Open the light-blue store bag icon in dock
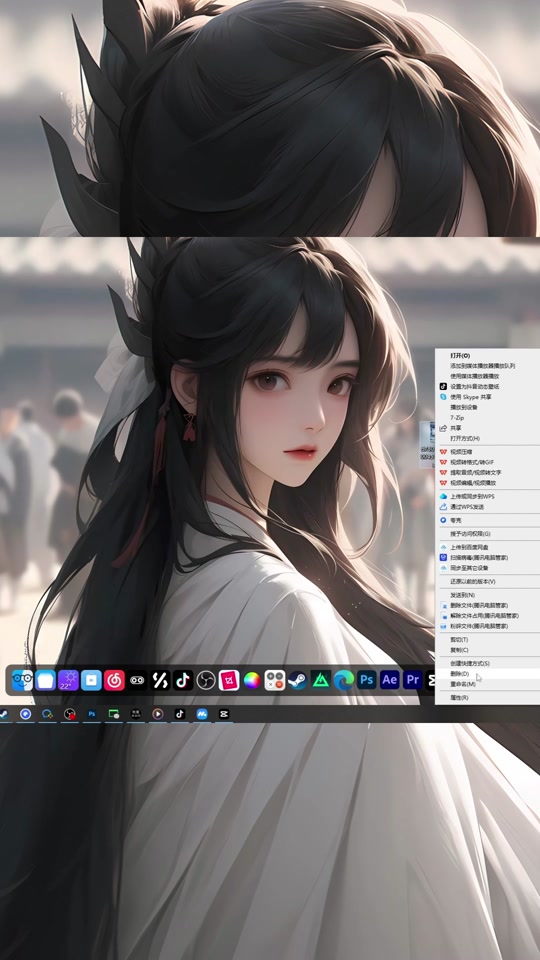 click(x=91, y=680)
